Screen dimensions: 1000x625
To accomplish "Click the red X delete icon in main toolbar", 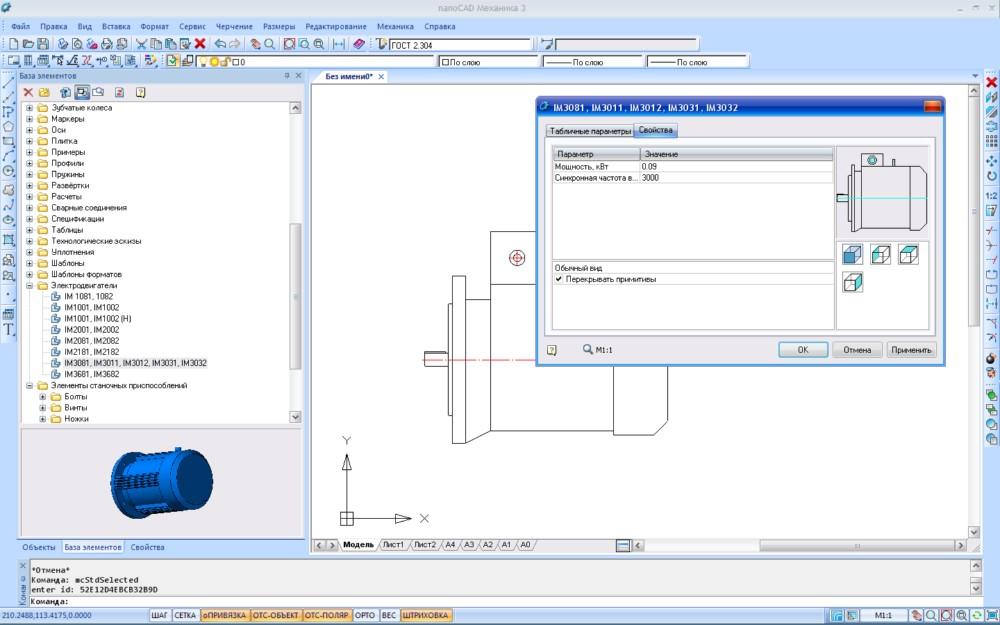I will (x=200, y=44).
